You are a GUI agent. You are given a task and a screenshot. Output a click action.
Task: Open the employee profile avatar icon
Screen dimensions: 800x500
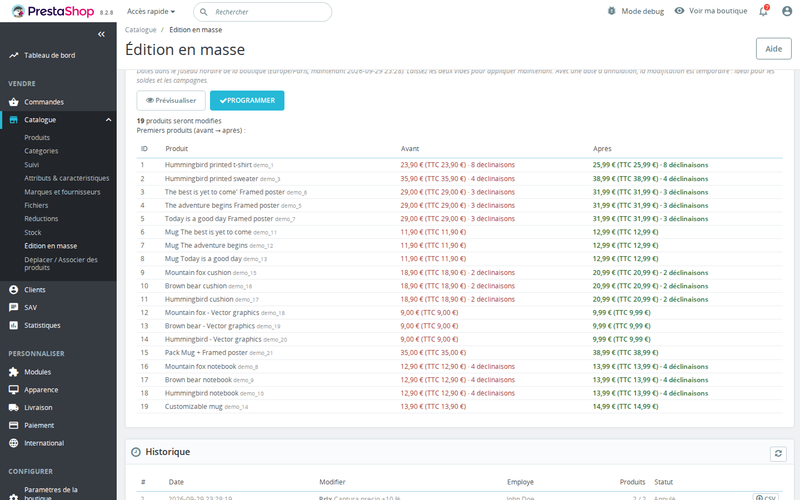[787, 11]
